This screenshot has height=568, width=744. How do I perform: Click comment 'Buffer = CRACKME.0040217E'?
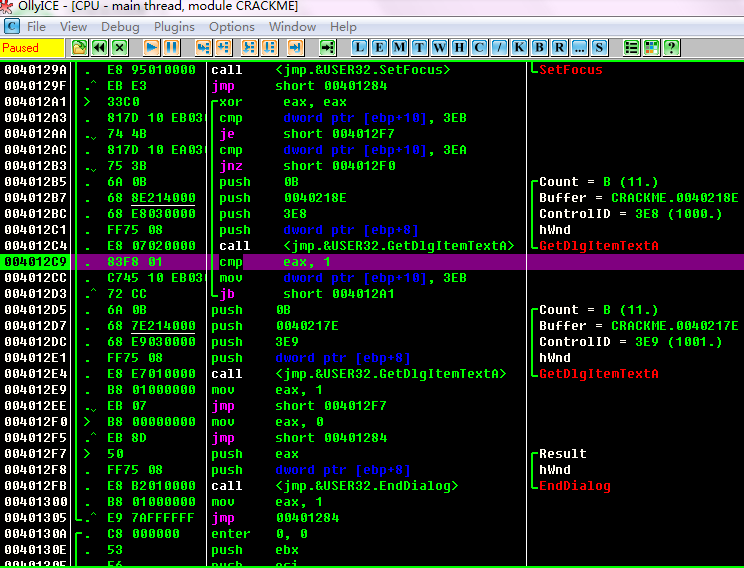(639, 326)
